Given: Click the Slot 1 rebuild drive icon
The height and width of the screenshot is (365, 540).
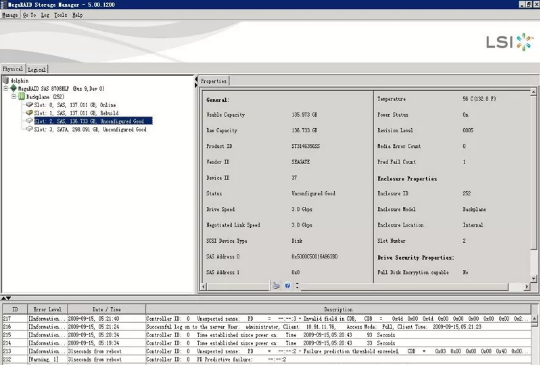Looking at the screenshot, I should (x=29, y=113).
